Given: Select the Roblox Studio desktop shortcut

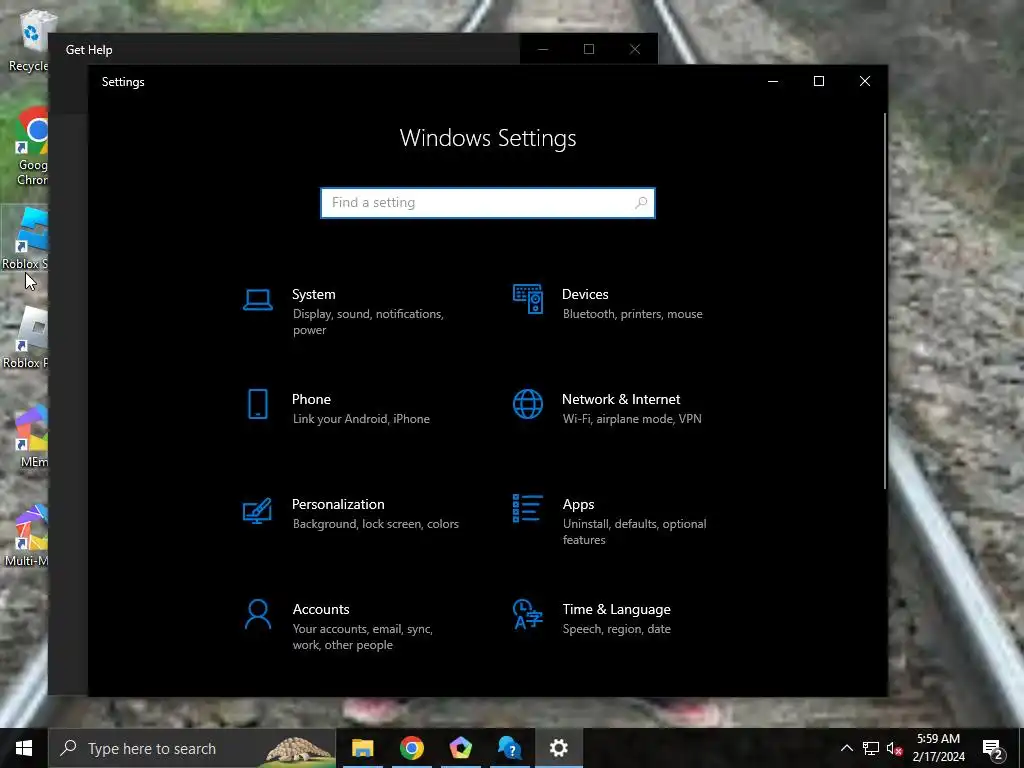Looking at the screenshot, I should tap(25, 238).
